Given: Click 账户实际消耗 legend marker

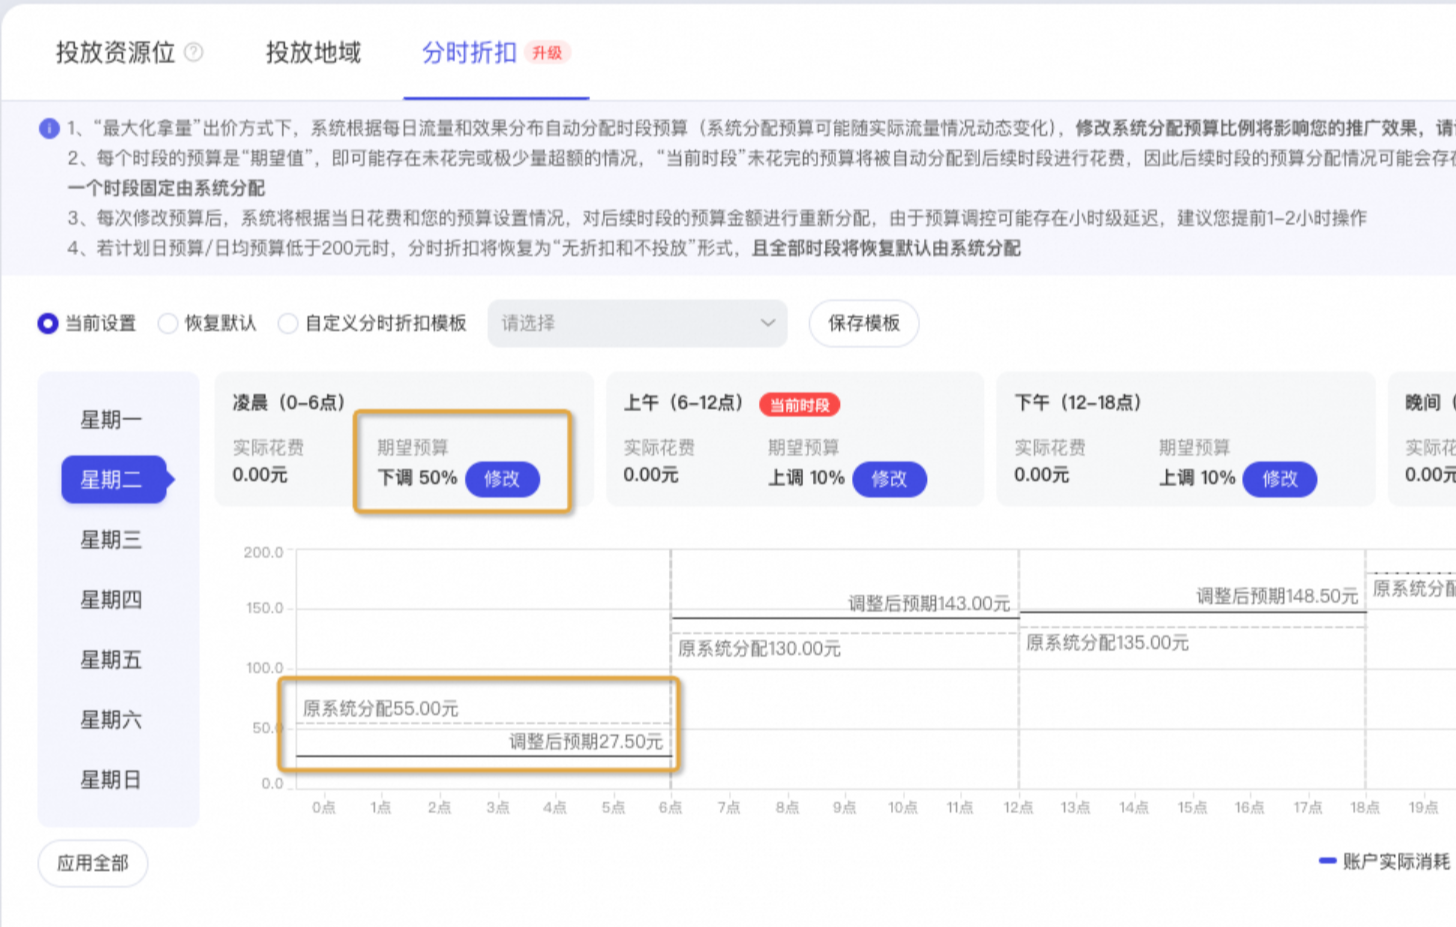Looking at the screenshot, I should pos(1328,861).
